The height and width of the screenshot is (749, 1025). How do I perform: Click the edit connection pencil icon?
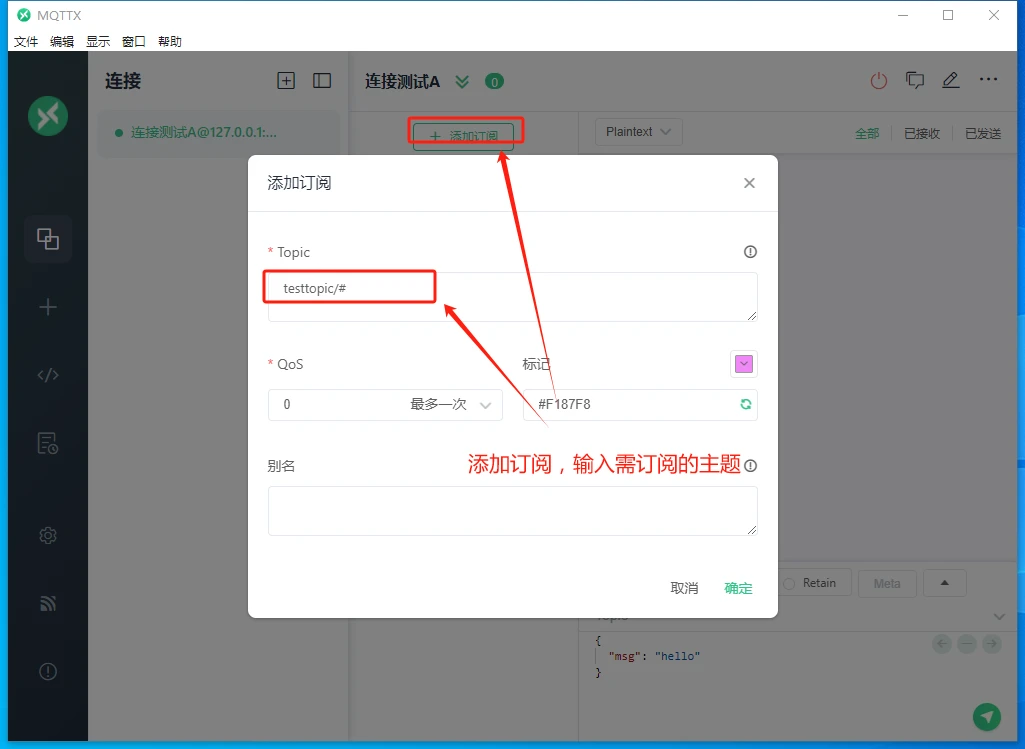tap(950, 80)
